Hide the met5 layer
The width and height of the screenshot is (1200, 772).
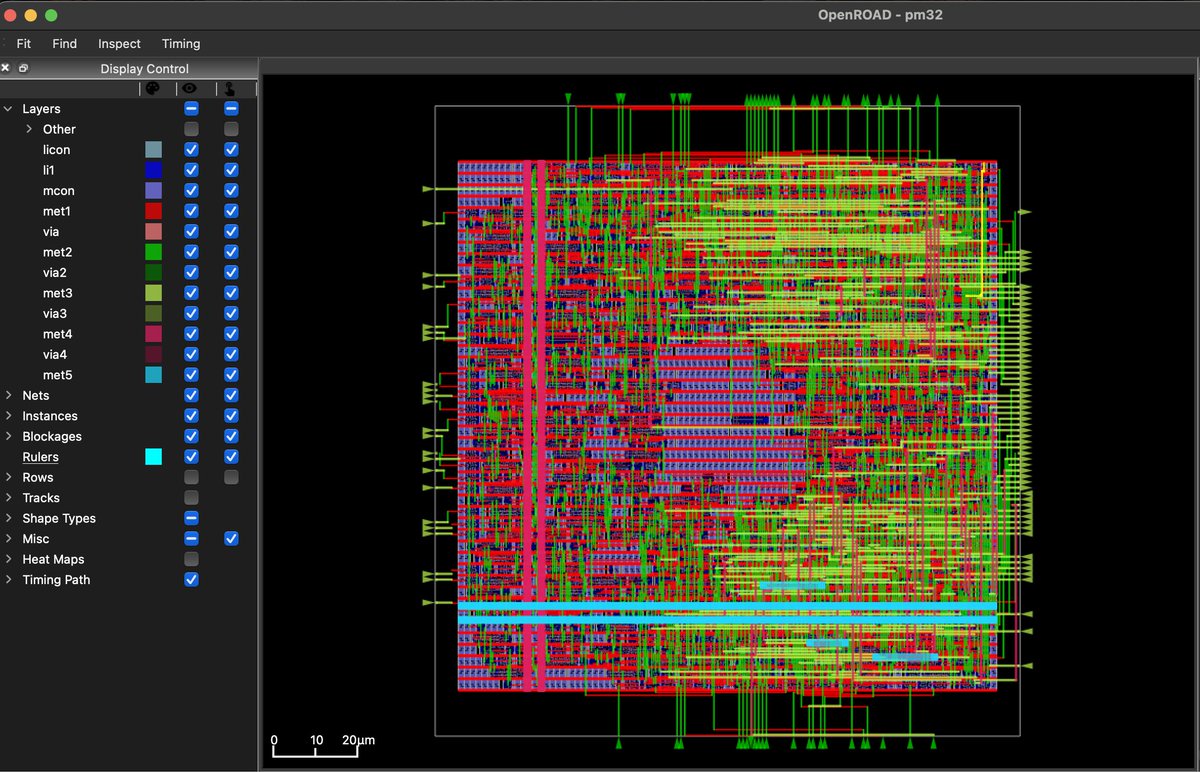(x=191, y=375)
